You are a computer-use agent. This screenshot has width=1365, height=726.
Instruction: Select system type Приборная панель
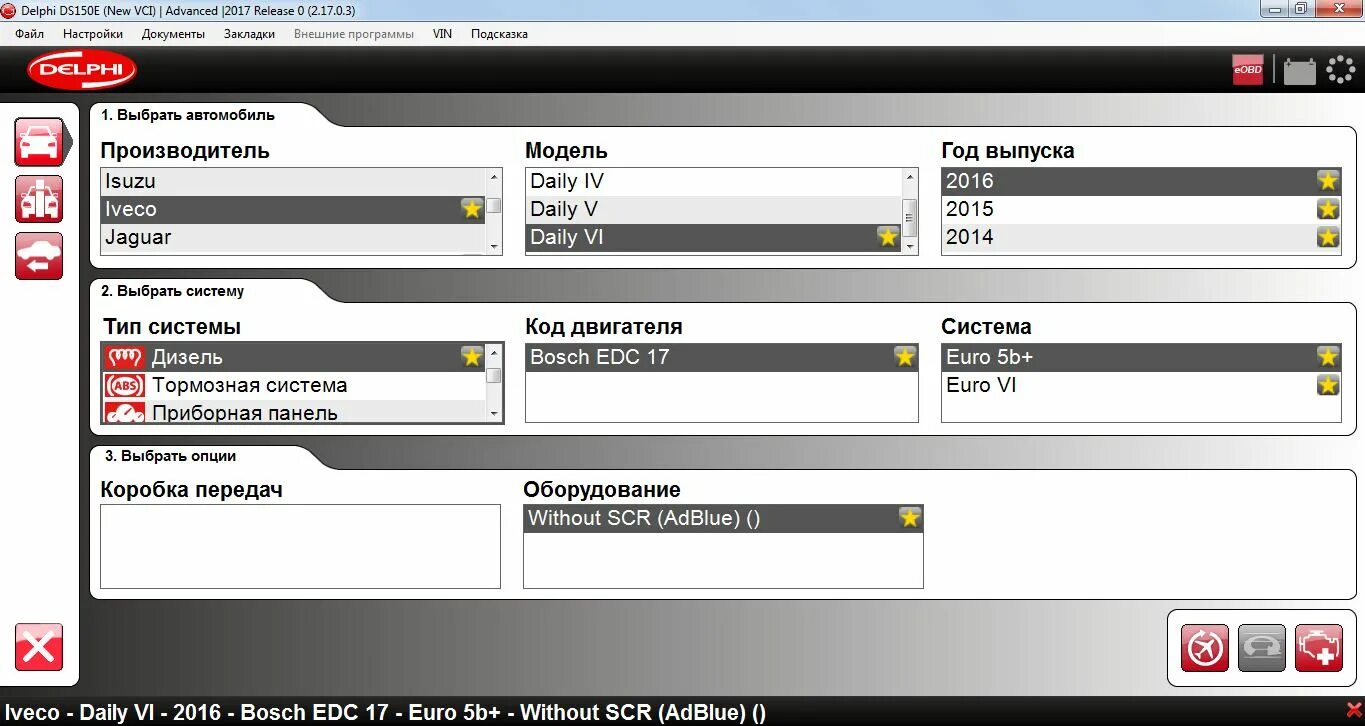point(294,412)
